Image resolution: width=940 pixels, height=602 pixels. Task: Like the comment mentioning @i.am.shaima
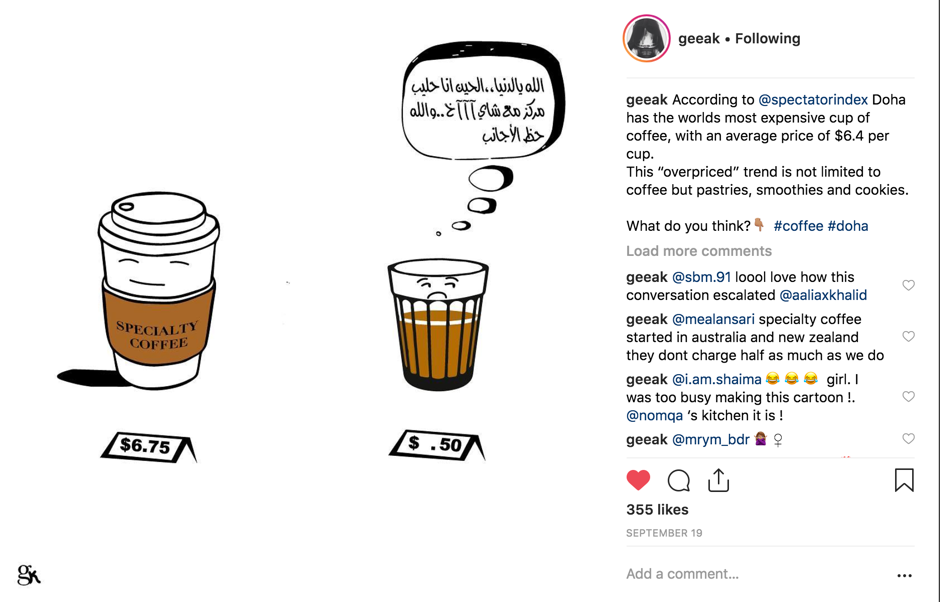tap(908, 396)
